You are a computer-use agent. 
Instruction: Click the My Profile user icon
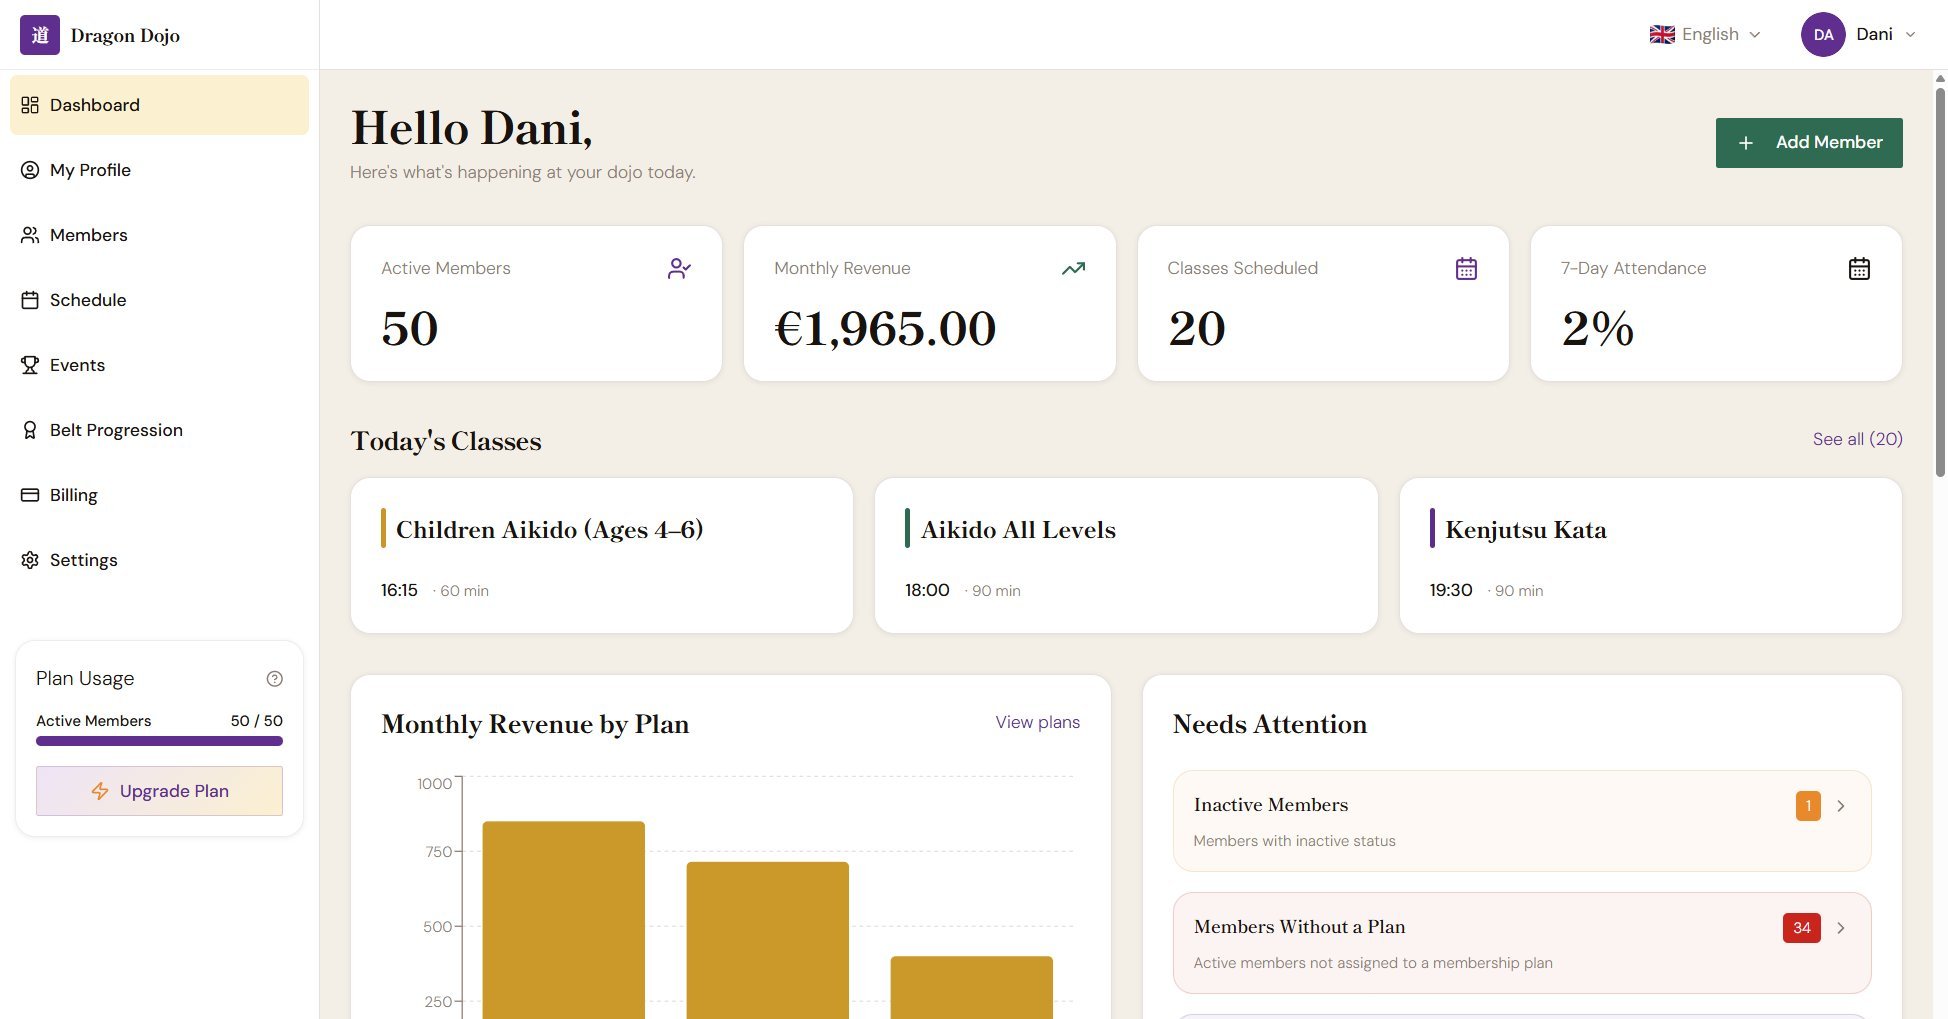pos(30,170)
